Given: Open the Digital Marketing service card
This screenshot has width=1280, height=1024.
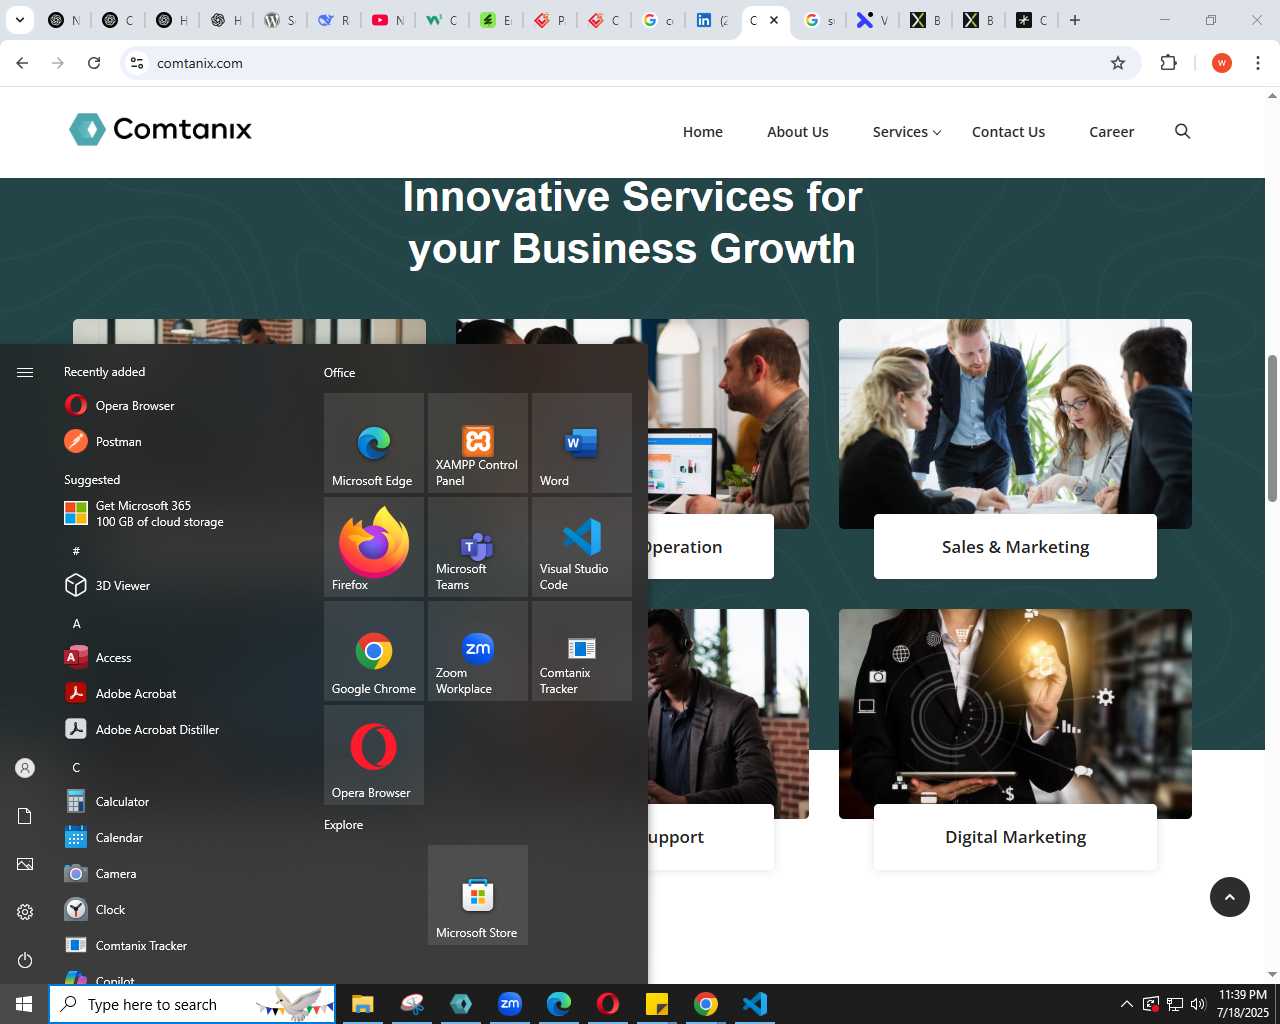Looking at the screenshot, I should tap(1015, 837).
